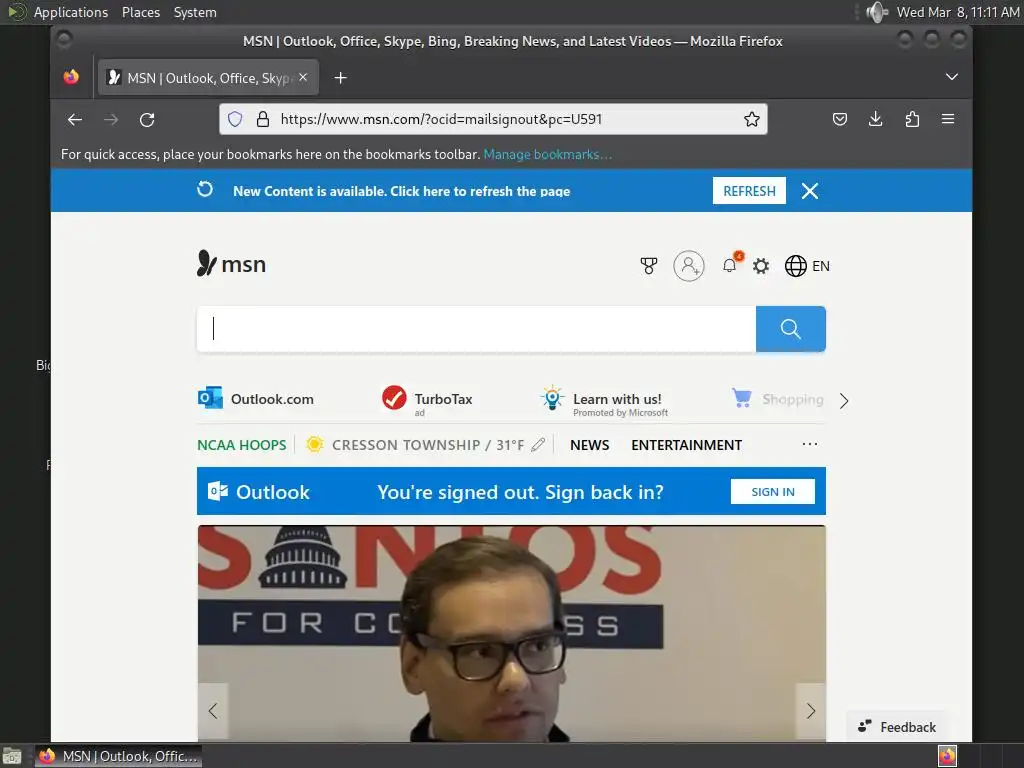Image resolution: width=1024 pixels, height=768 pixels.
Task: Go back using the browser back arrow
Action: pyautogui.click(x=75, y=120)
